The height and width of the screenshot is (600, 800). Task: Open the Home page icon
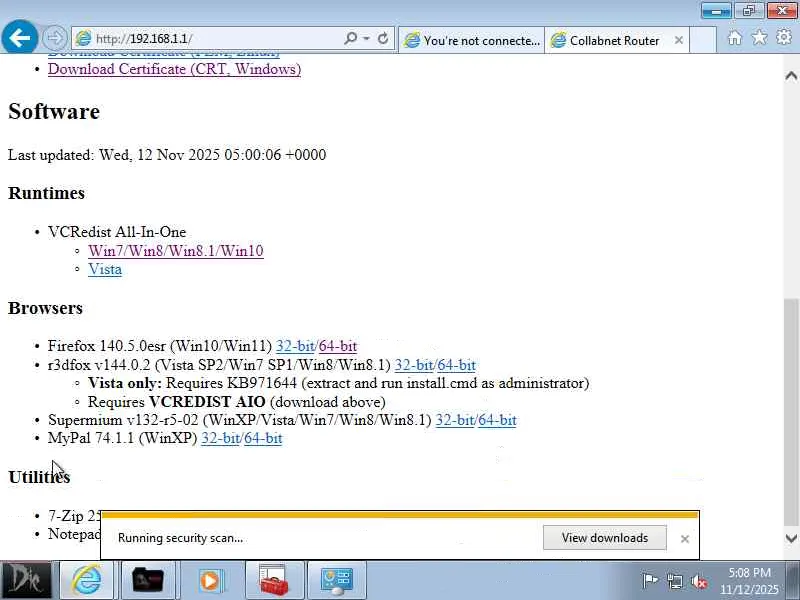click(x=735, y=38)
